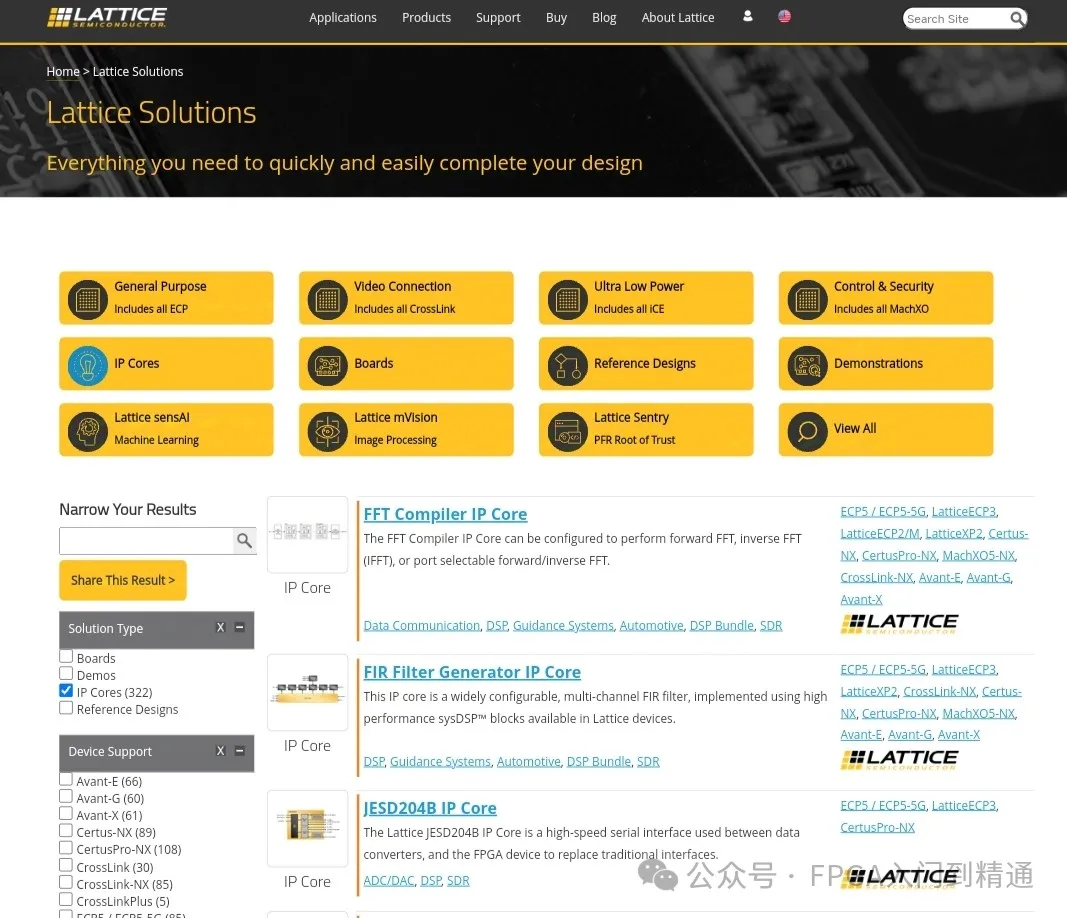Click the FFT Compiler IP Core thumbnail
Image resolution: width=1067 pixels, height=918 pixels.
click(307, 534)
